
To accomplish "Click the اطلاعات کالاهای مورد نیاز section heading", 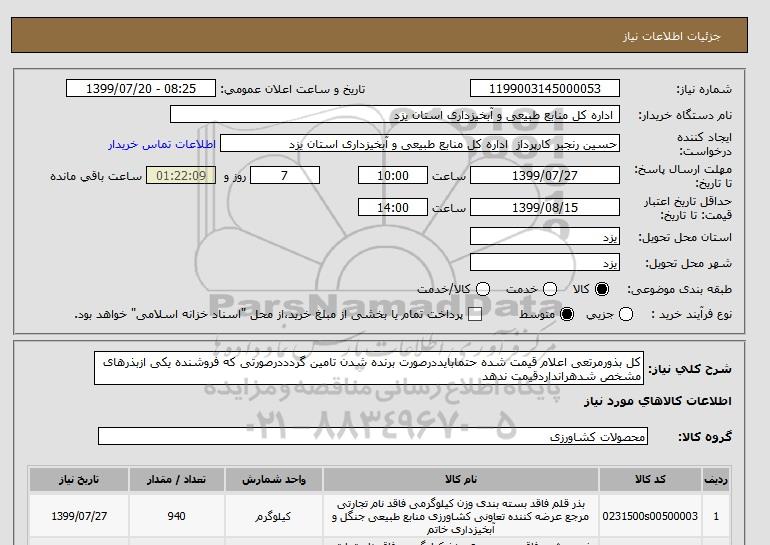I will [658, 401].
